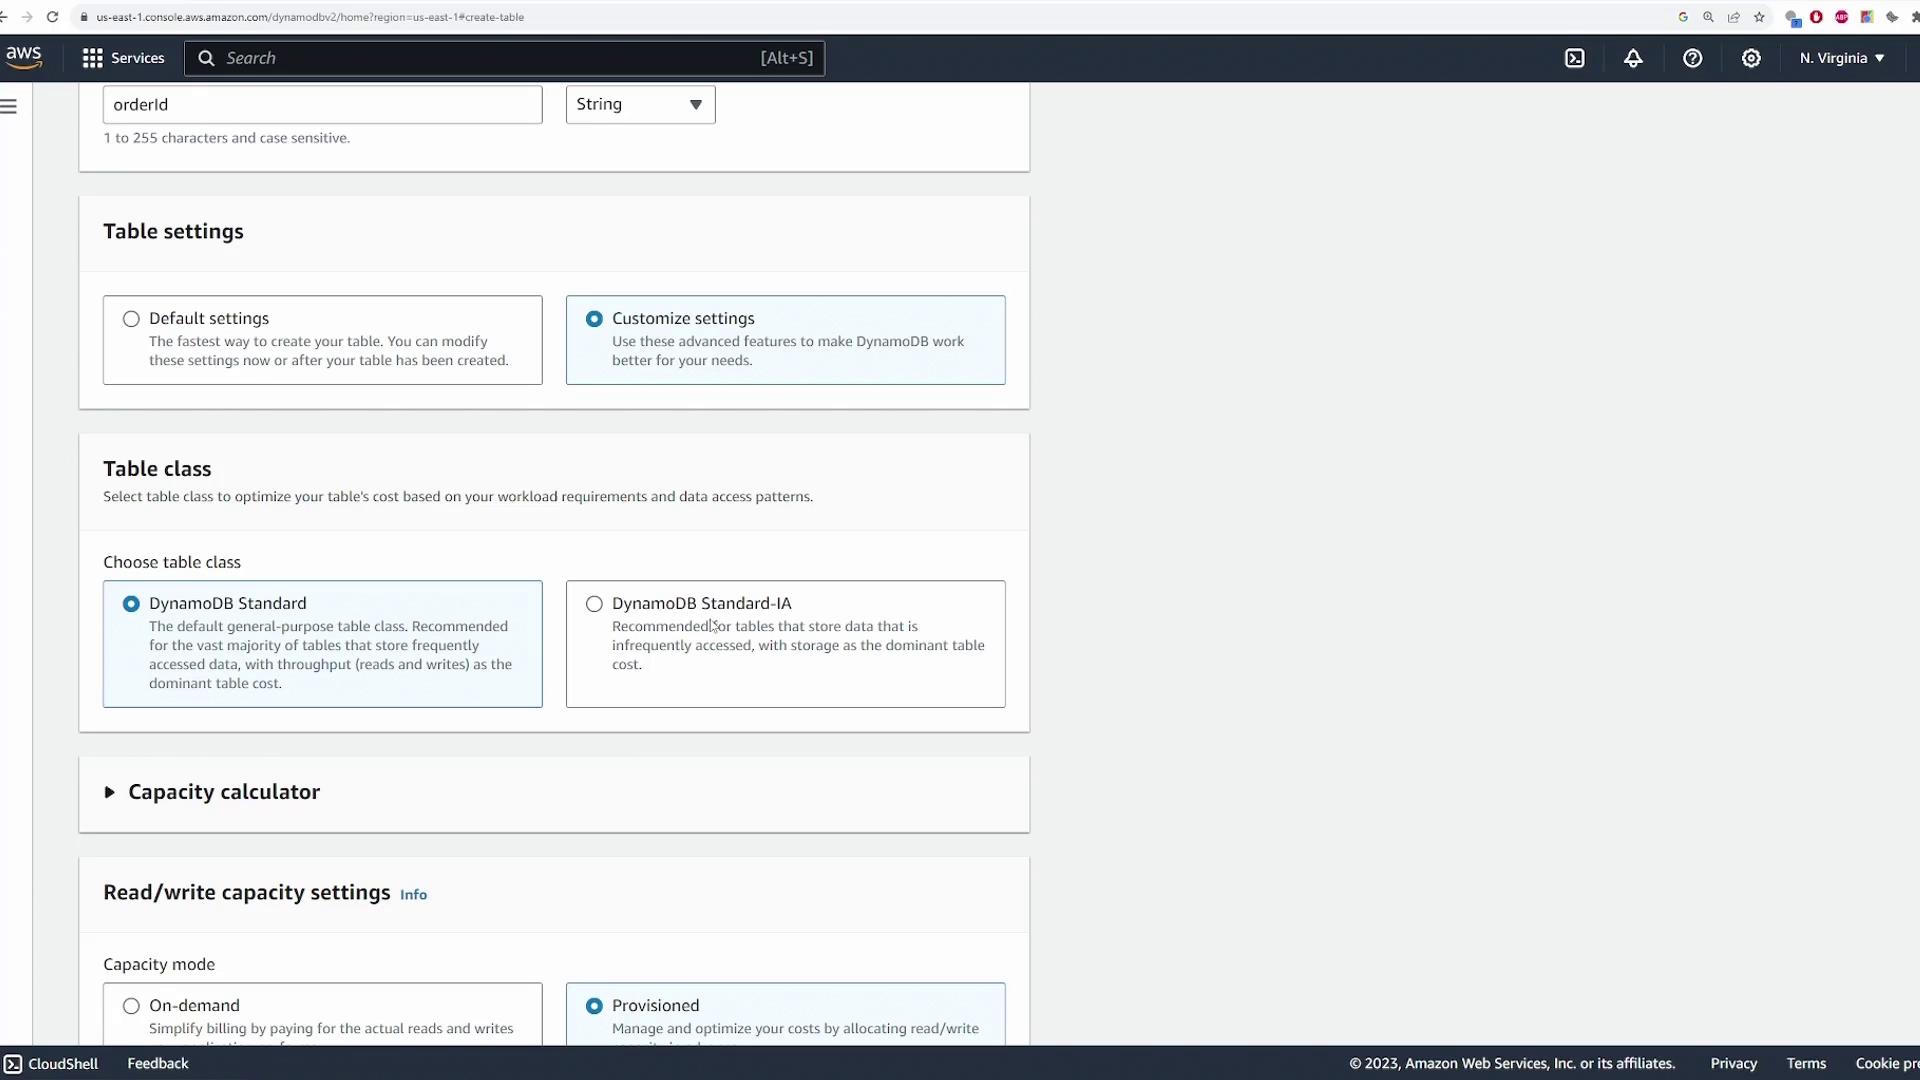Select the Customize settings radio button

[594, 319]
